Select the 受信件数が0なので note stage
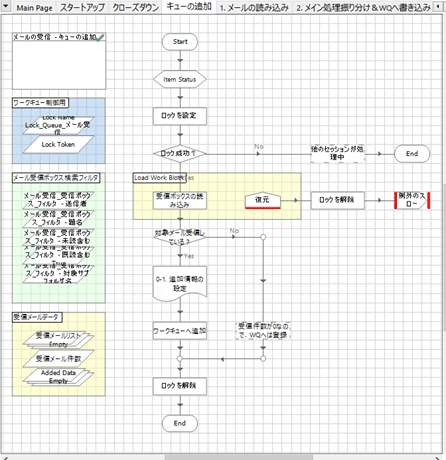Image resolution: width=446 pixels, height=460 pixels. (x=263, y=331)
